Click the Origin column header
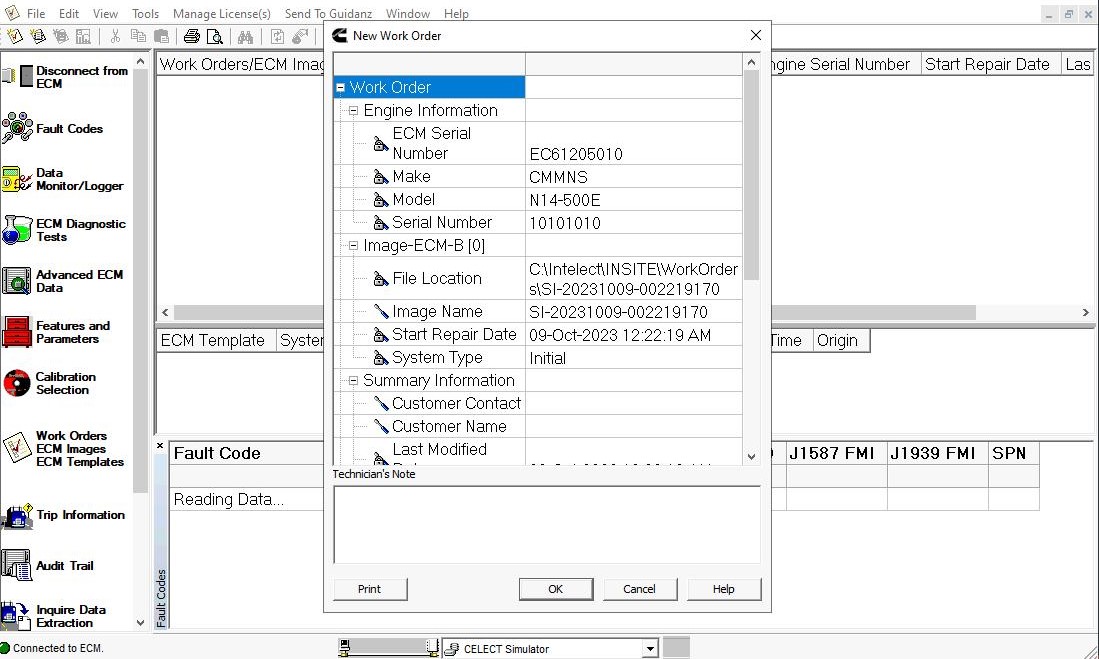The height and width of the screenshot is (659, 1099). (841, 341)
